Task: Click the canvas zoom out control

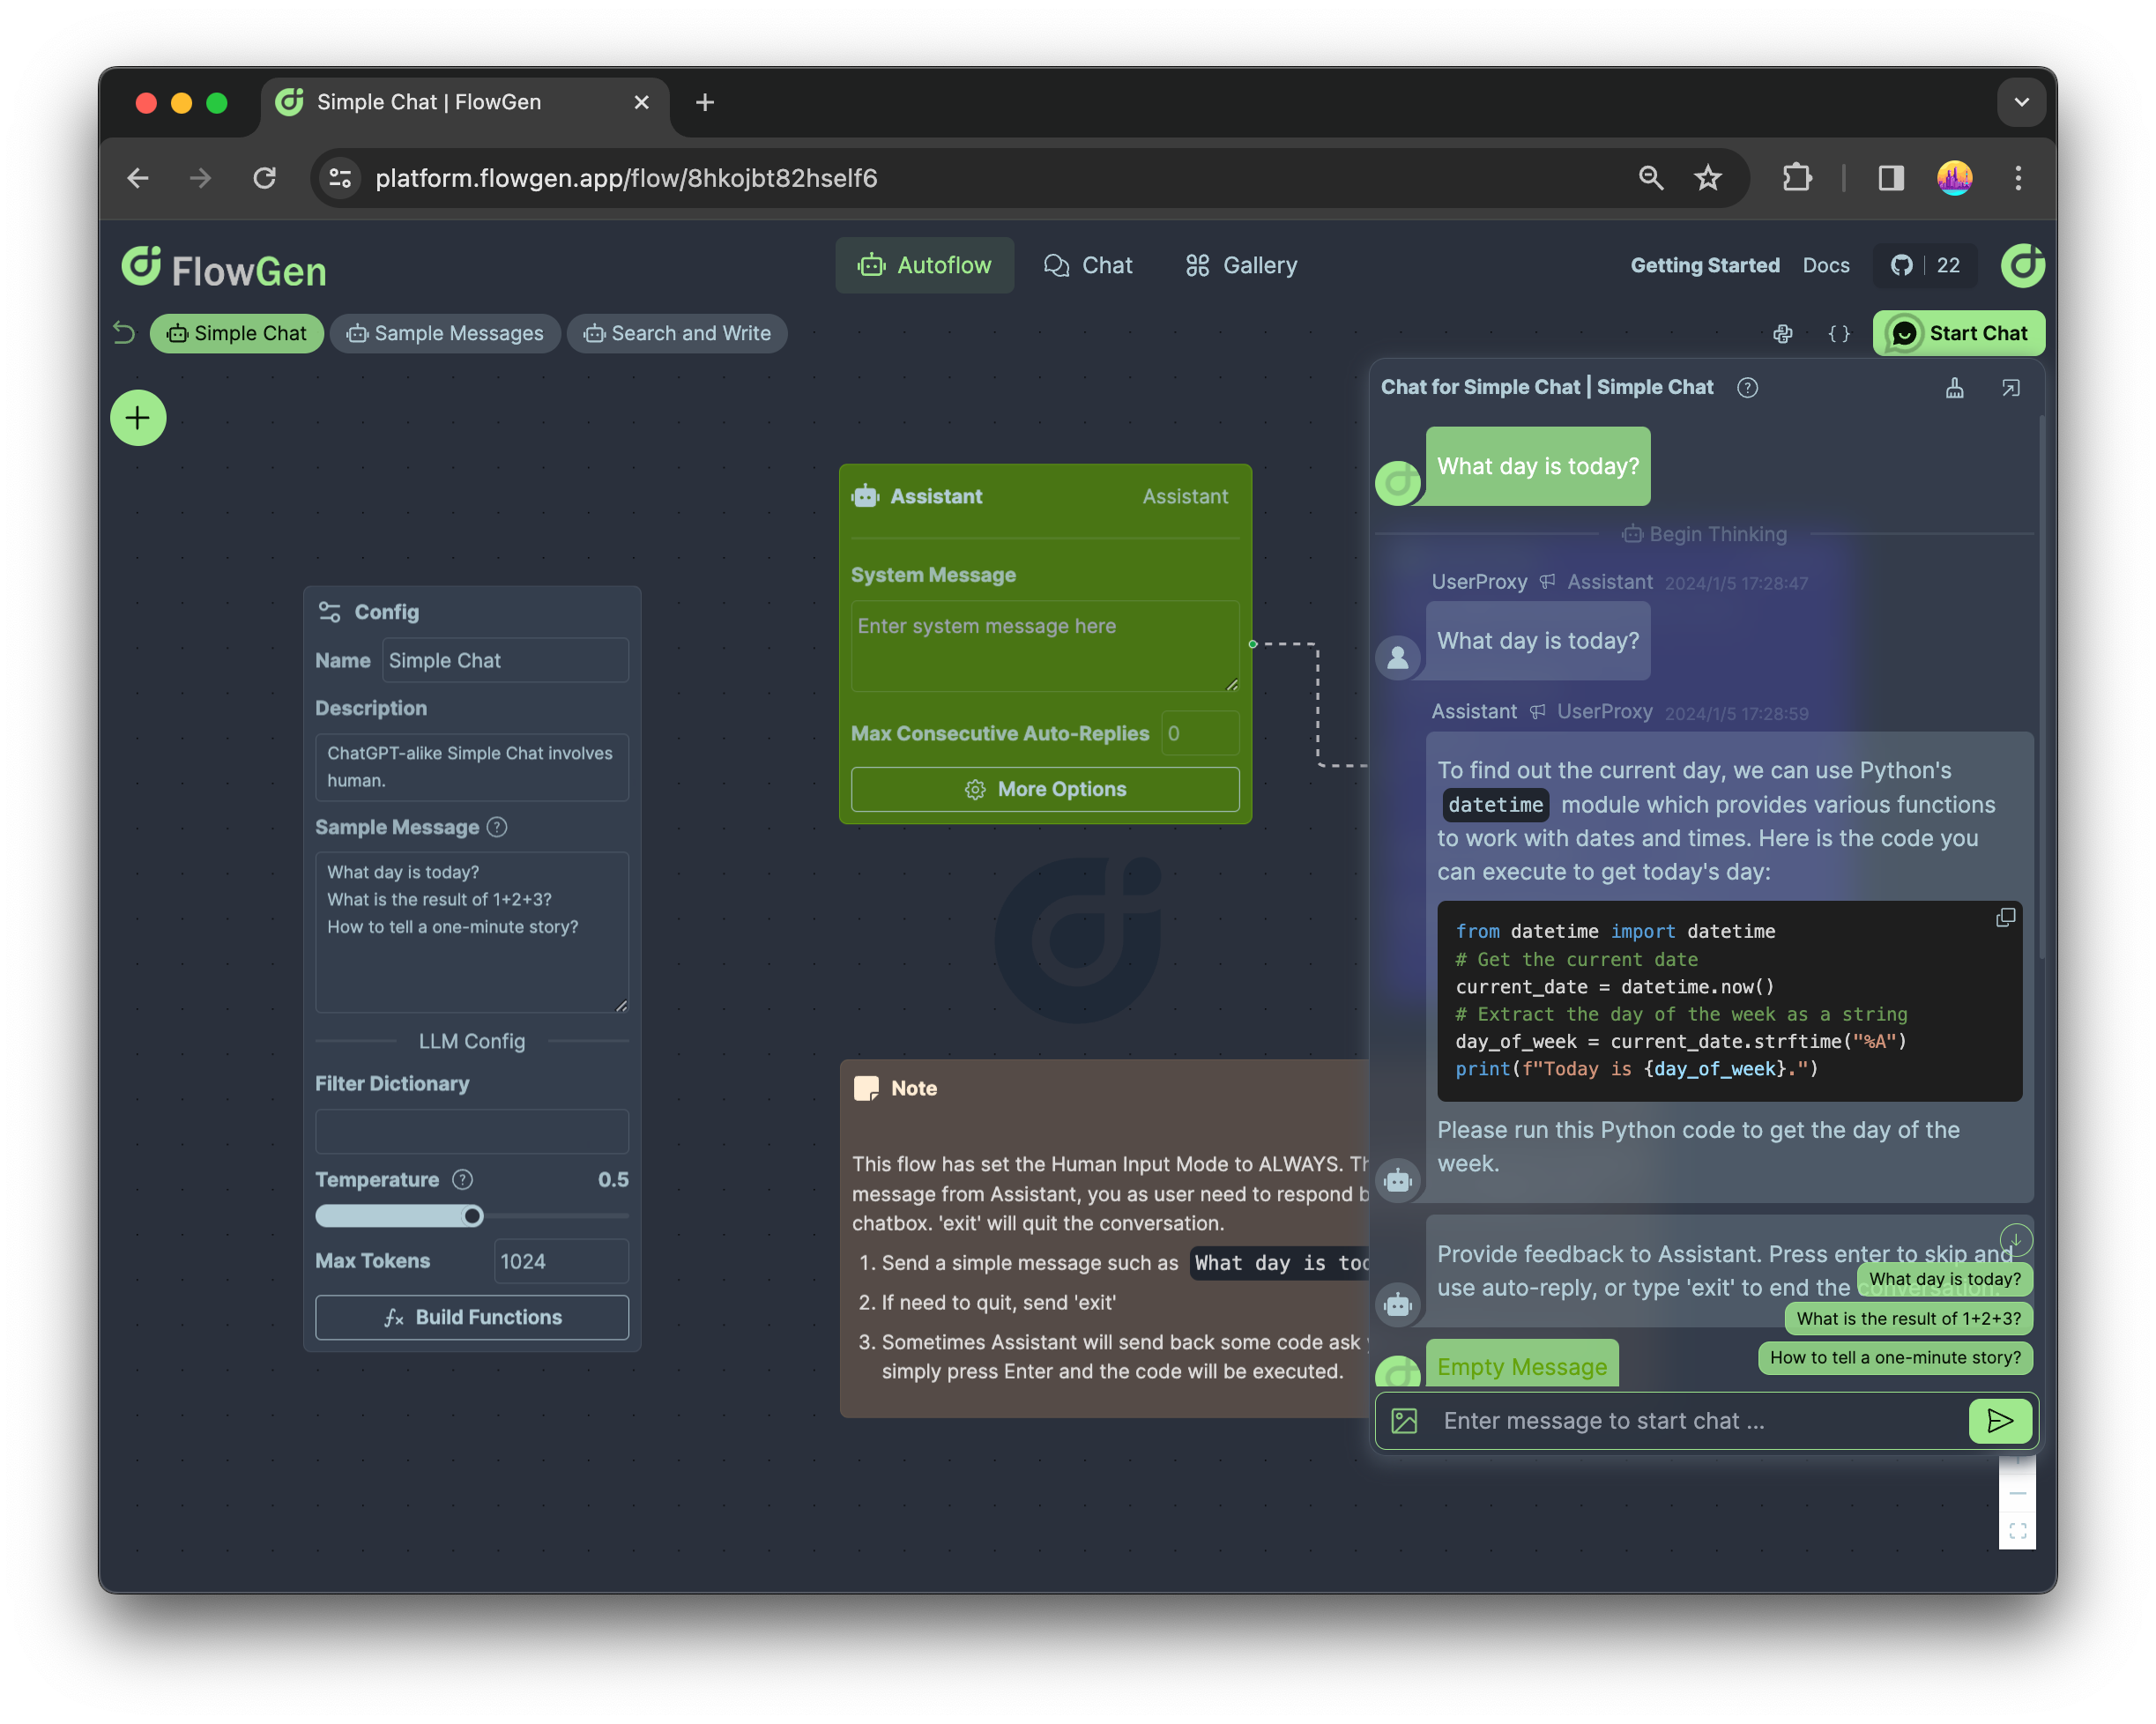Action: coord(2016,1493)
